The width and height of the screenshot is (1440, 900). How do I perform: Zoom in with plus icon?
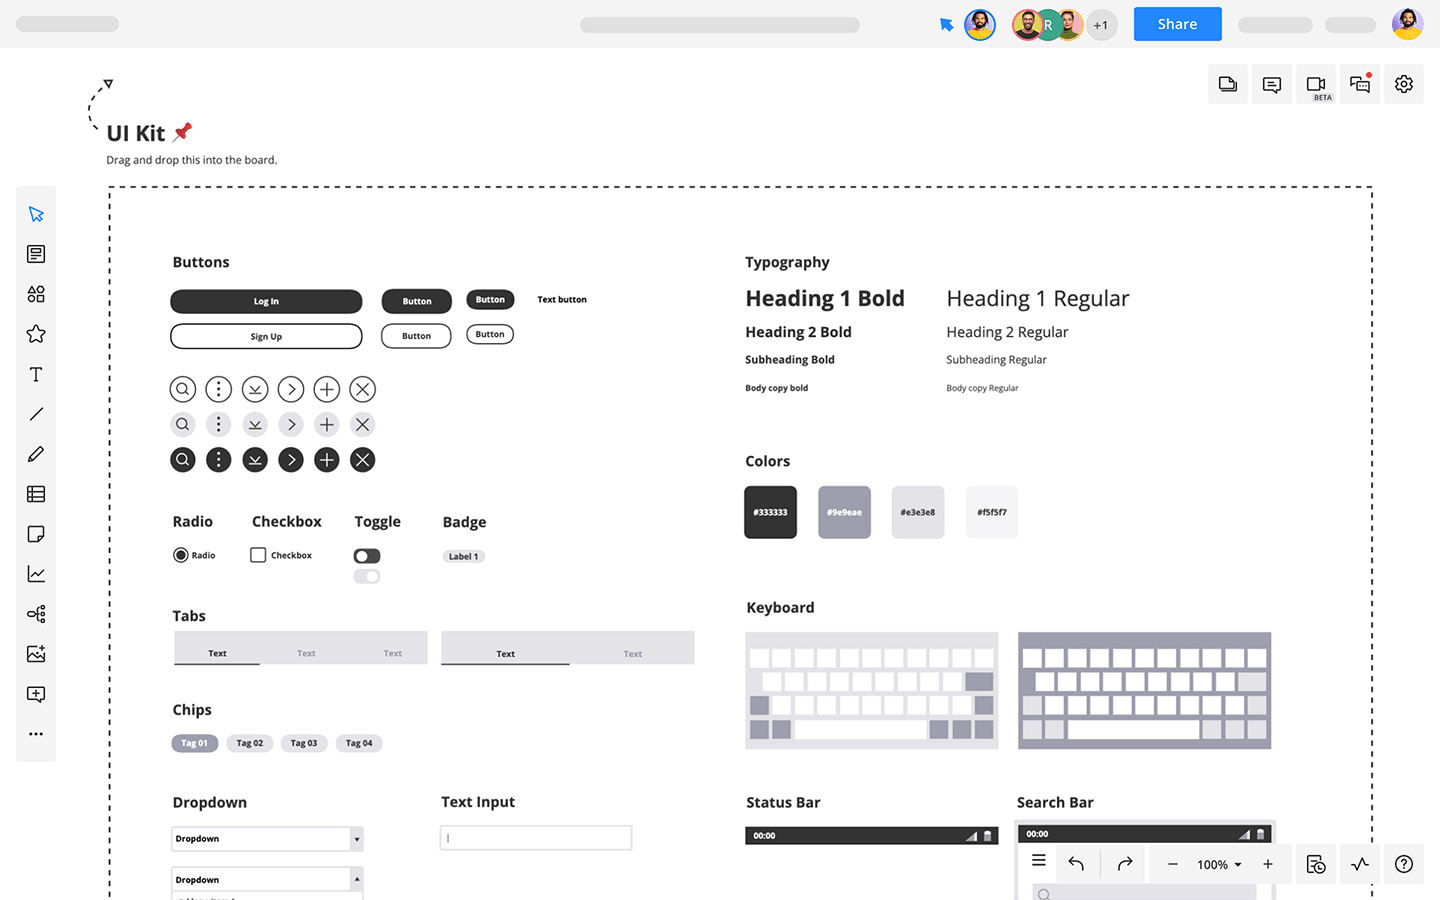(x=1268, y=864)
